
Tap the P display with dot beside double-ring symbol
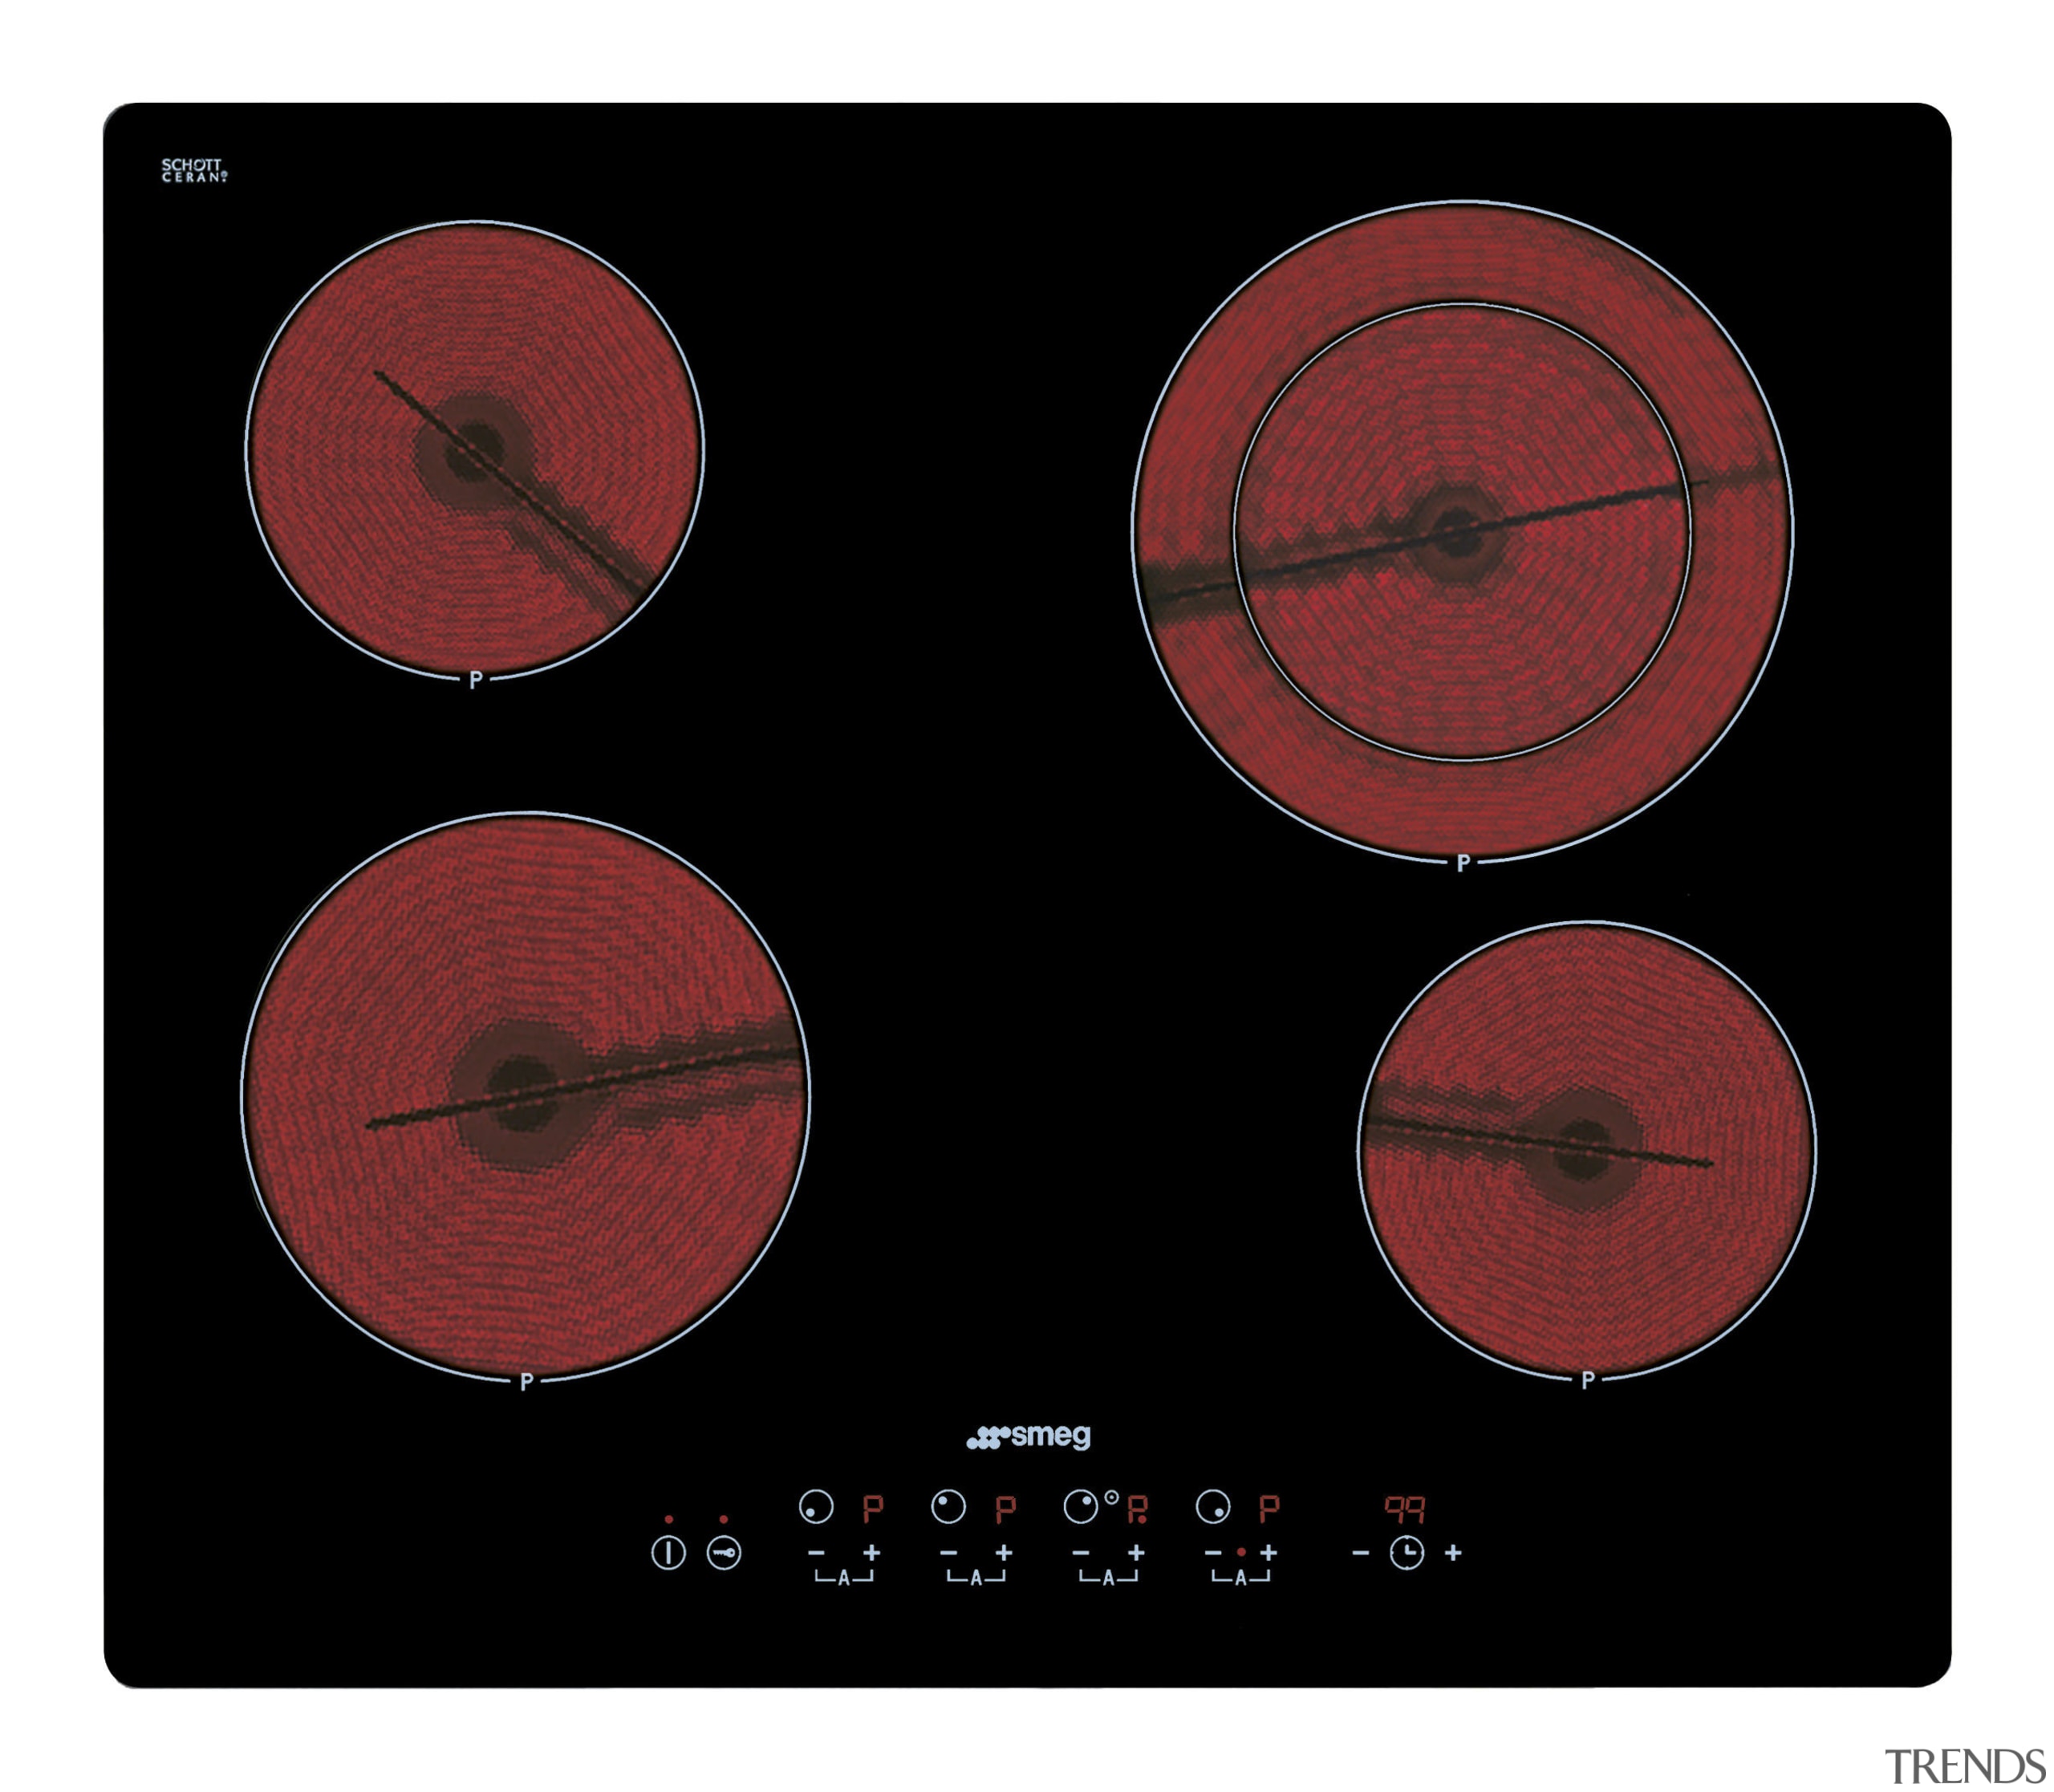coord(1138,1509)
